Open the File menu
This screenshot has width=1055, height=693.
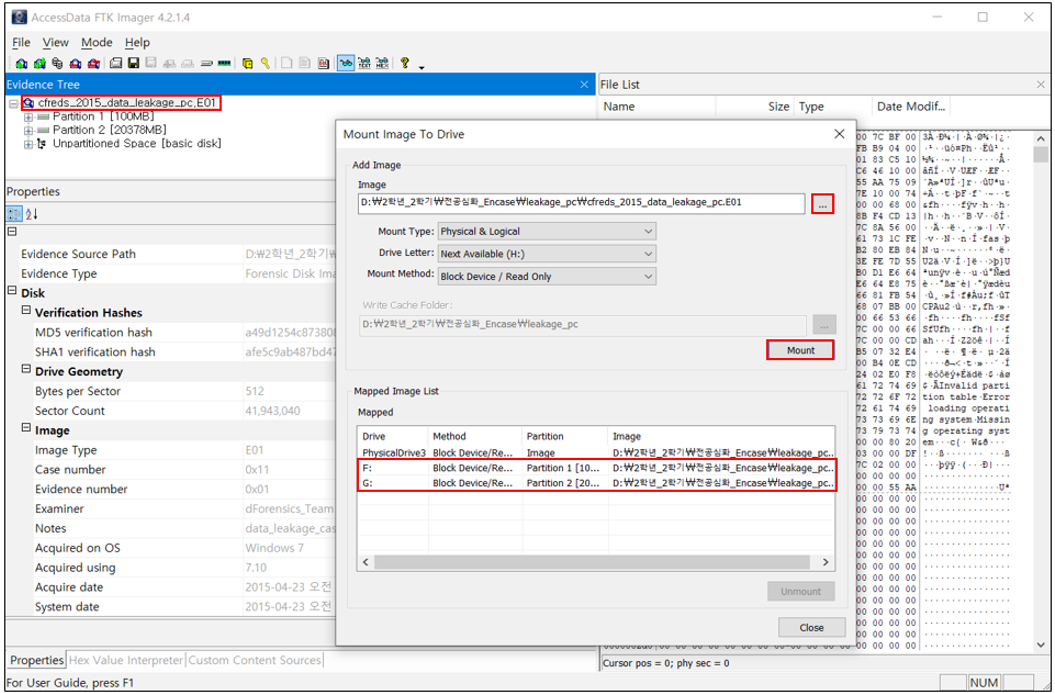(21, 42)
